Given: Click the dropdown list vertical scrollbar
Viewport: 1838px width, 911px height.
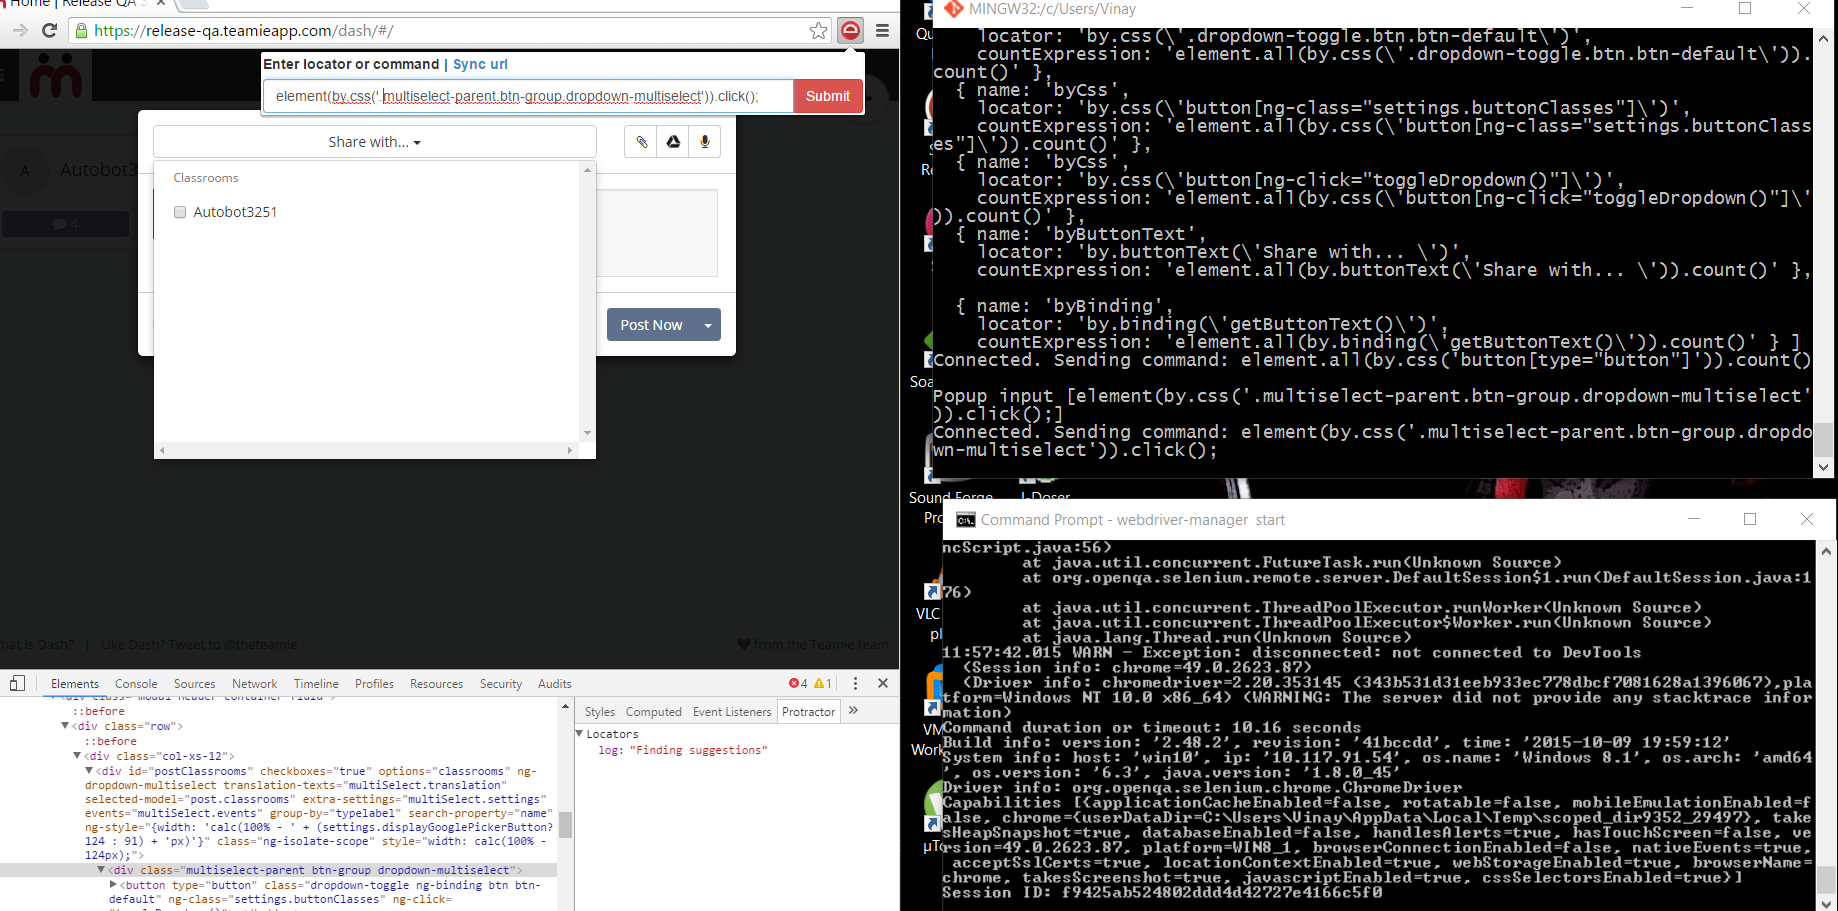Looking at the screenshot, I should click(587, 302).
